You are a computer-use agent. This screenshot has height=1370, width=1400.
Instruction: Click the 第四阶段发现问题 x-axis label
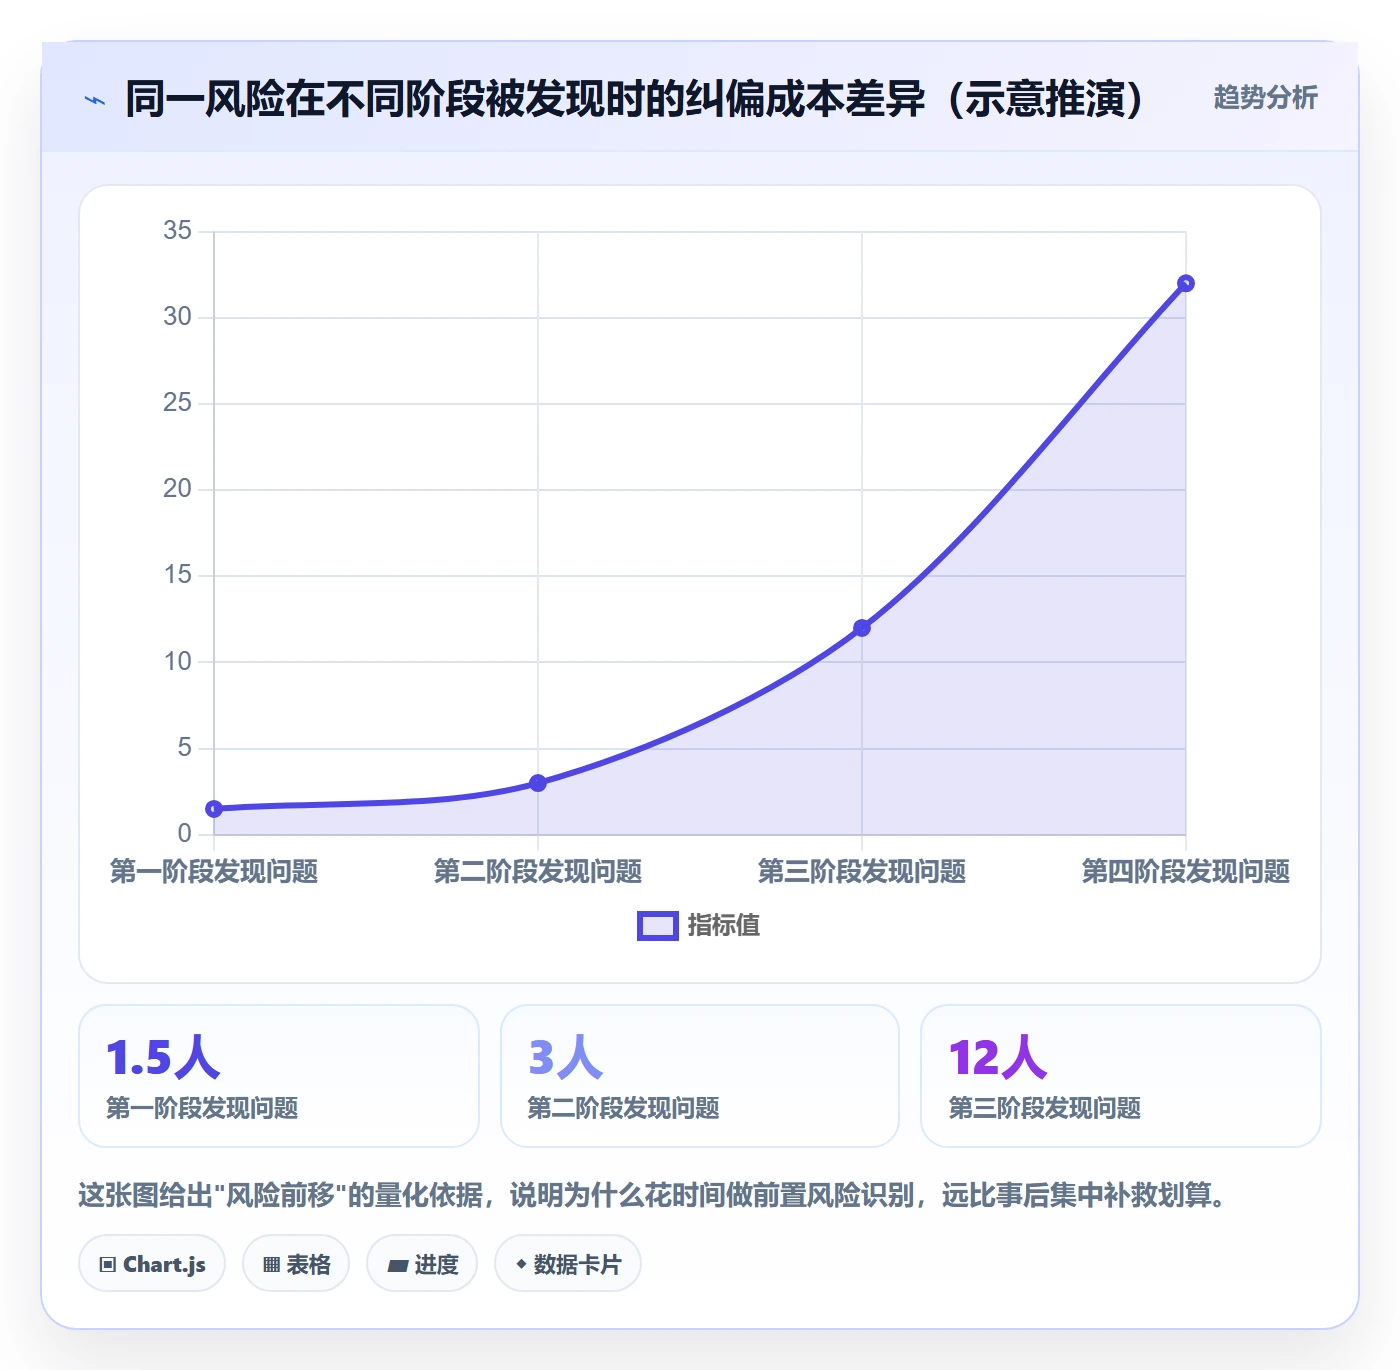click(x=1186, y=872)
